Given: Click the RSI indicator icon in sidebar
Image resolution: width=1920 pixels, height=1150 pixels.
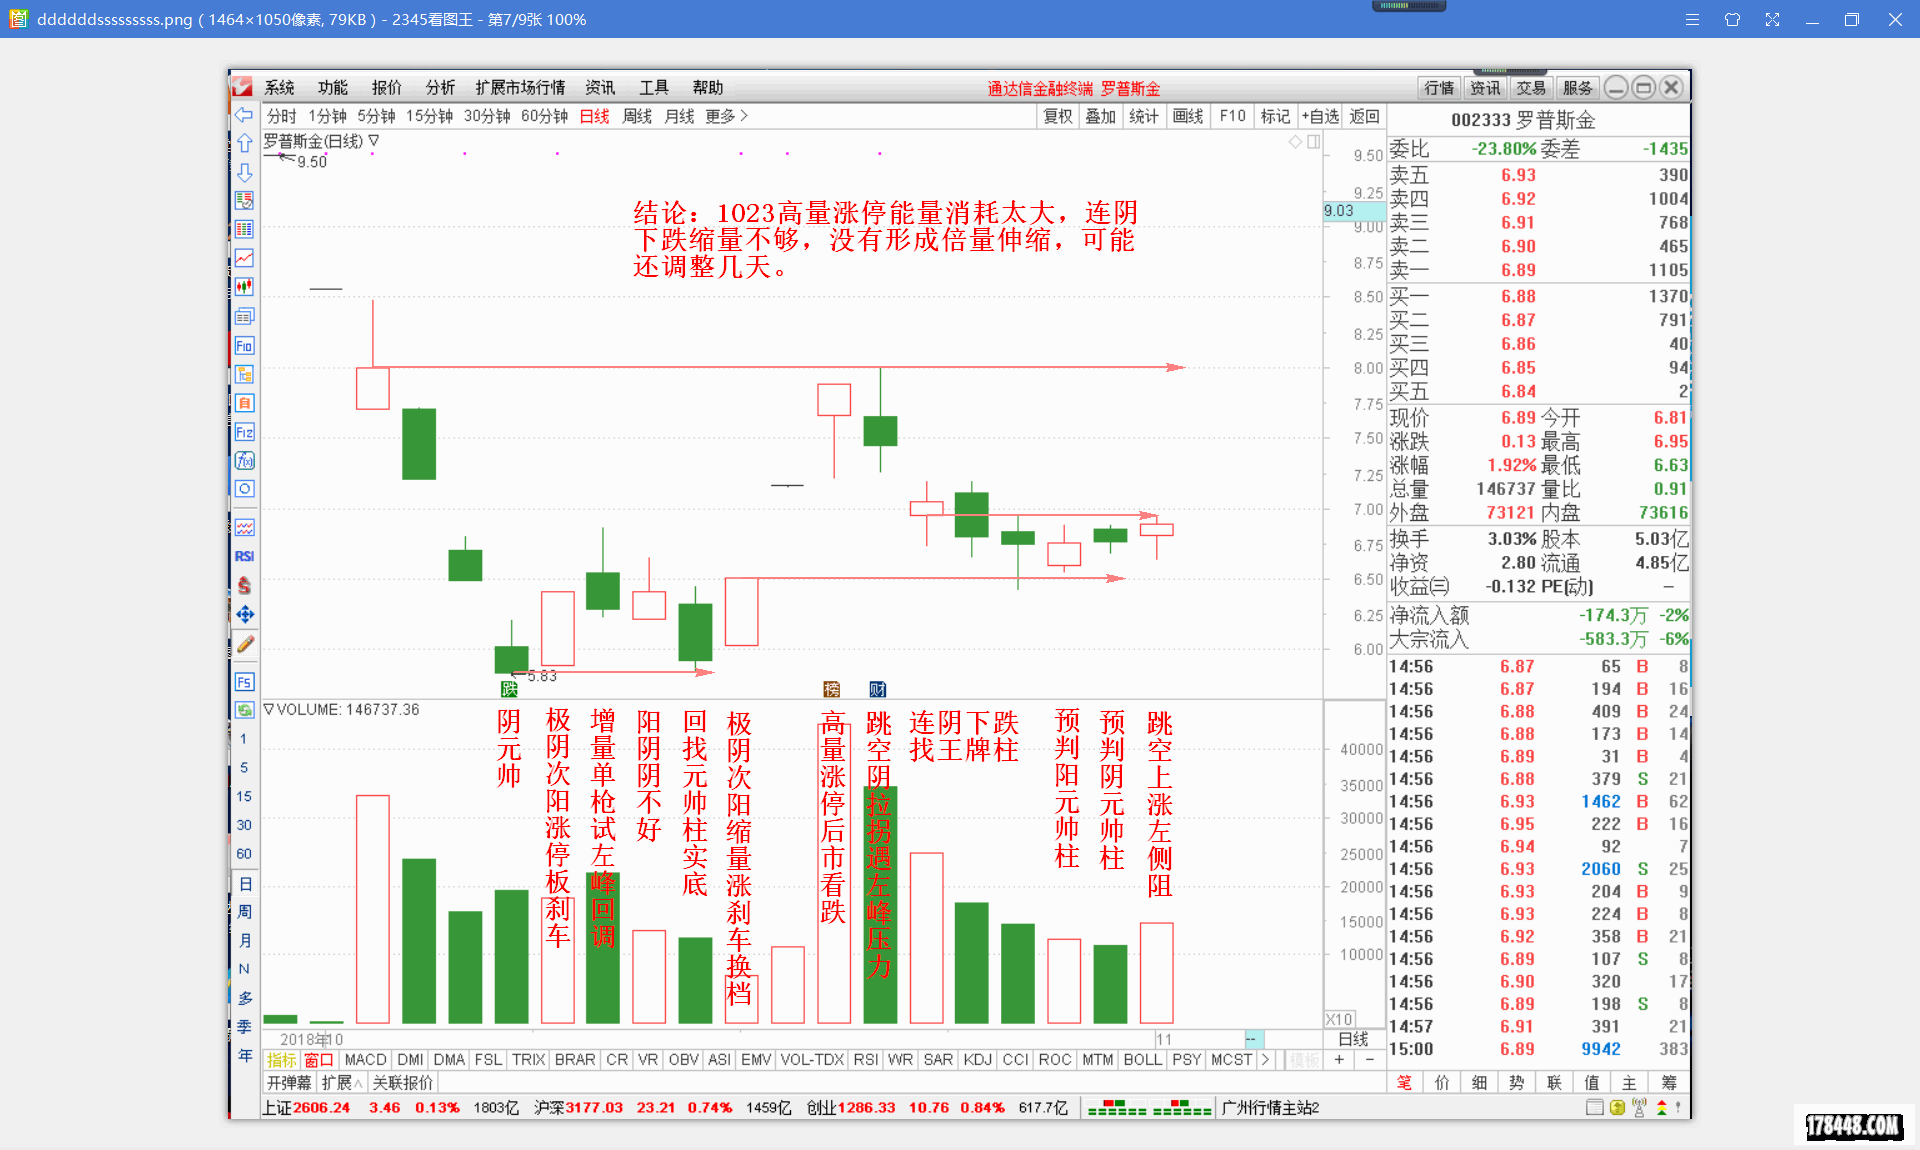Looking at the screenshot, I should 244,556.
